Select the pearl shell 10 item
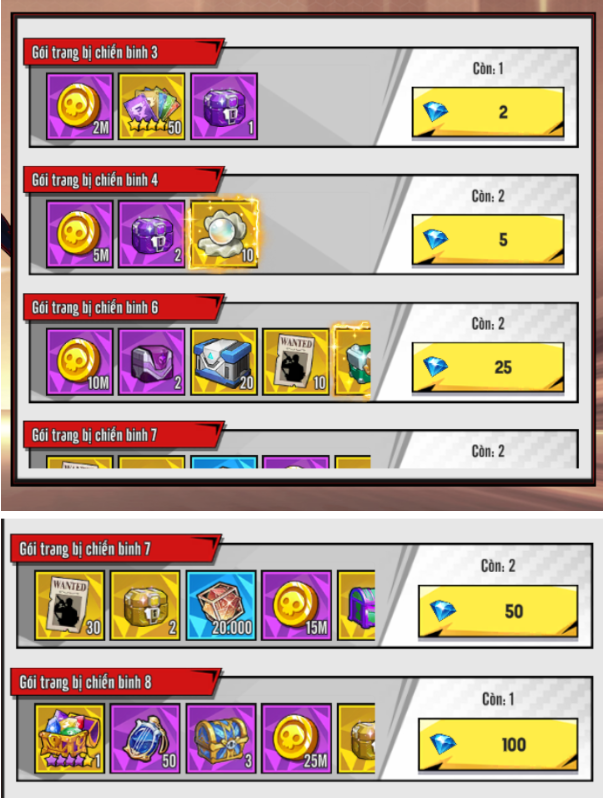608x798 pixels. click(224, 234)
